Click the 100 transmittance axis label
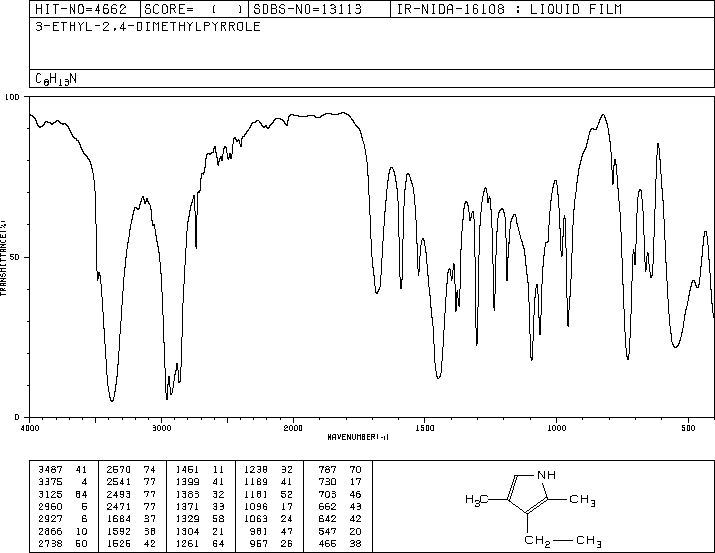715x553 pixels. [x=12, y=97]
